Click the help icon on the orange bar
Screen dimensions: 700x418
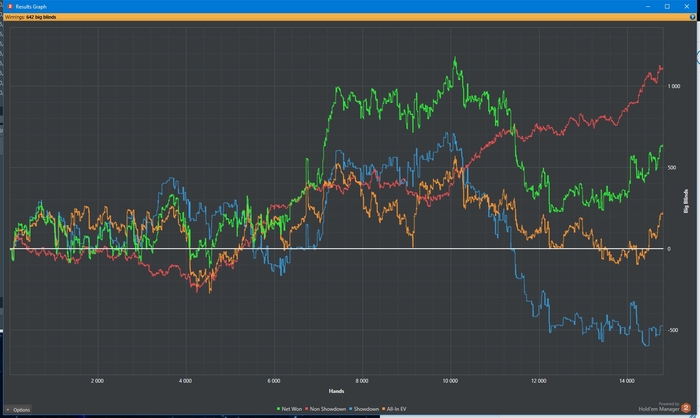coord(692,17)
